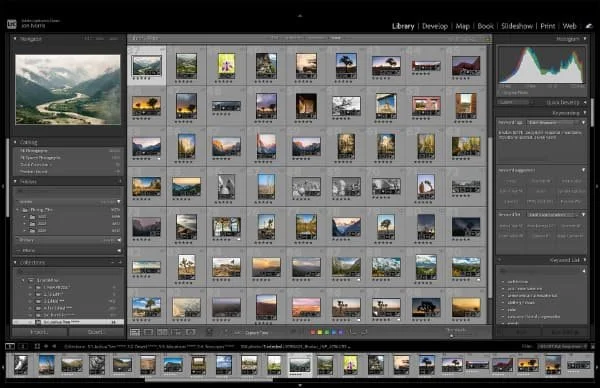Click the Import button

click(x=39, y=332)
